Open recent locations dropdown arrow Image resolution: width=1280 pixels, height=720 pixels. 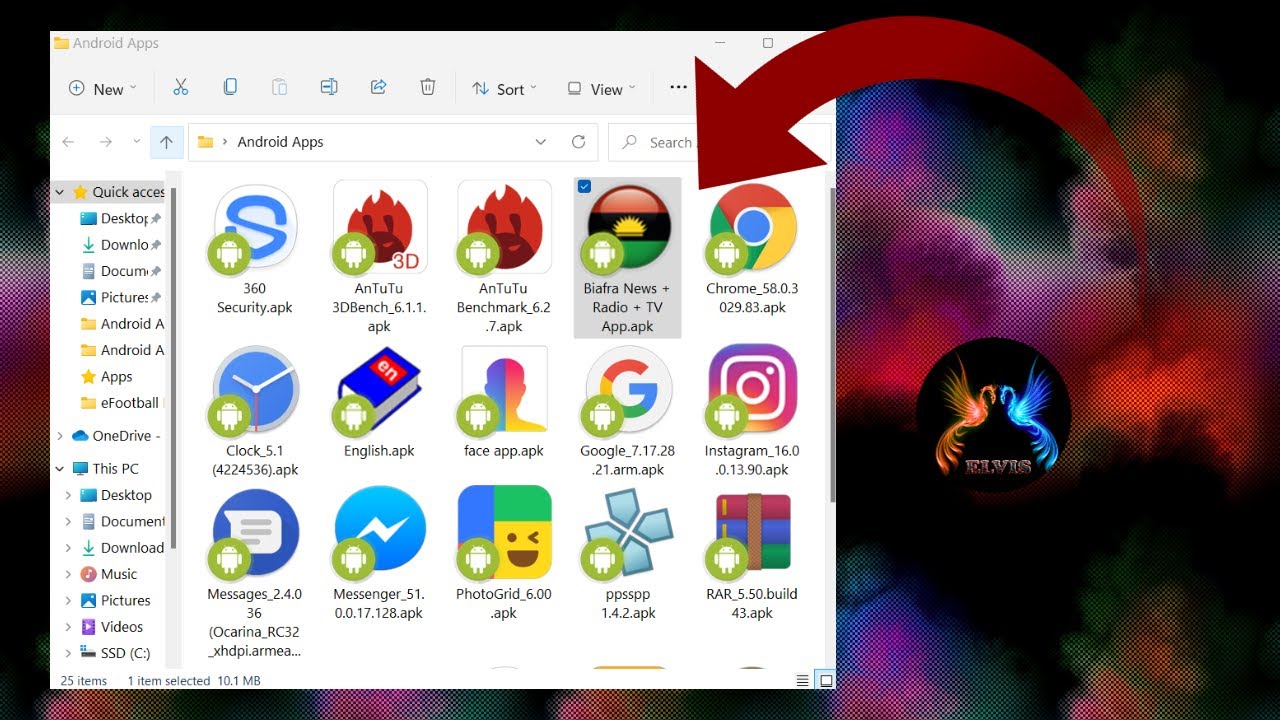click(x=137, y=142)
